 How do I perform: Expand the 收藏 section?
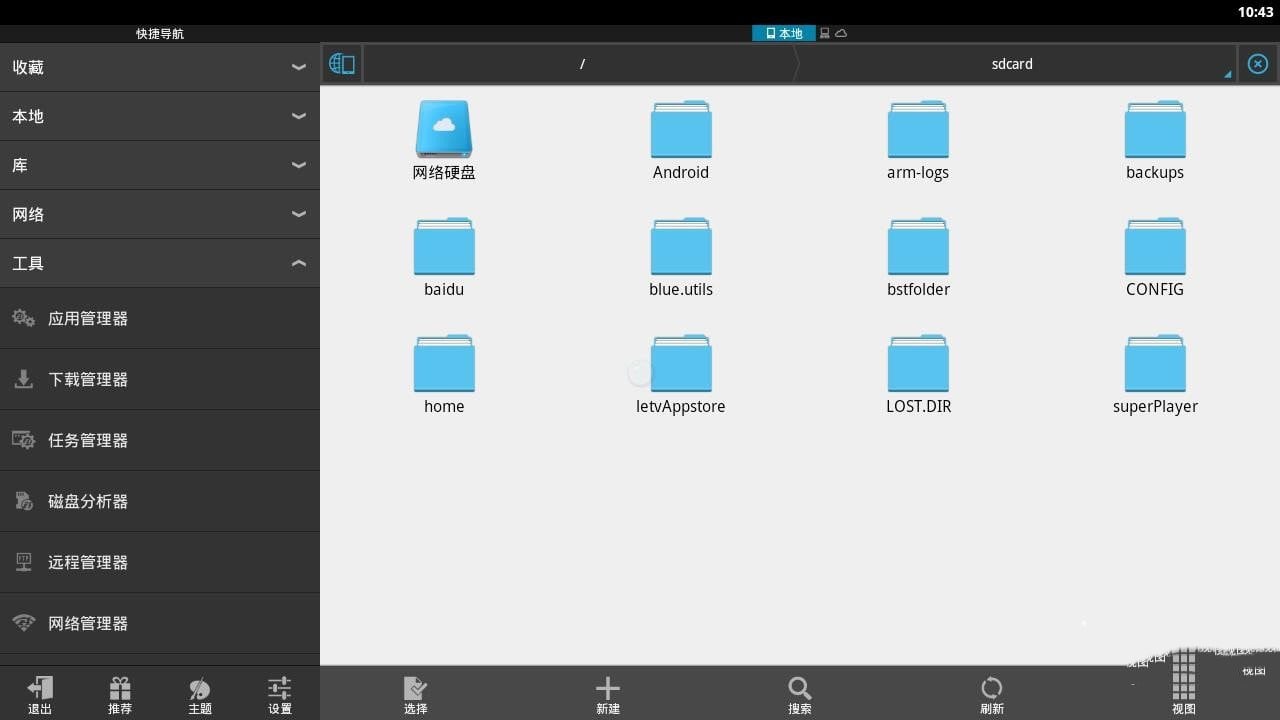click(x=160, y=67)
